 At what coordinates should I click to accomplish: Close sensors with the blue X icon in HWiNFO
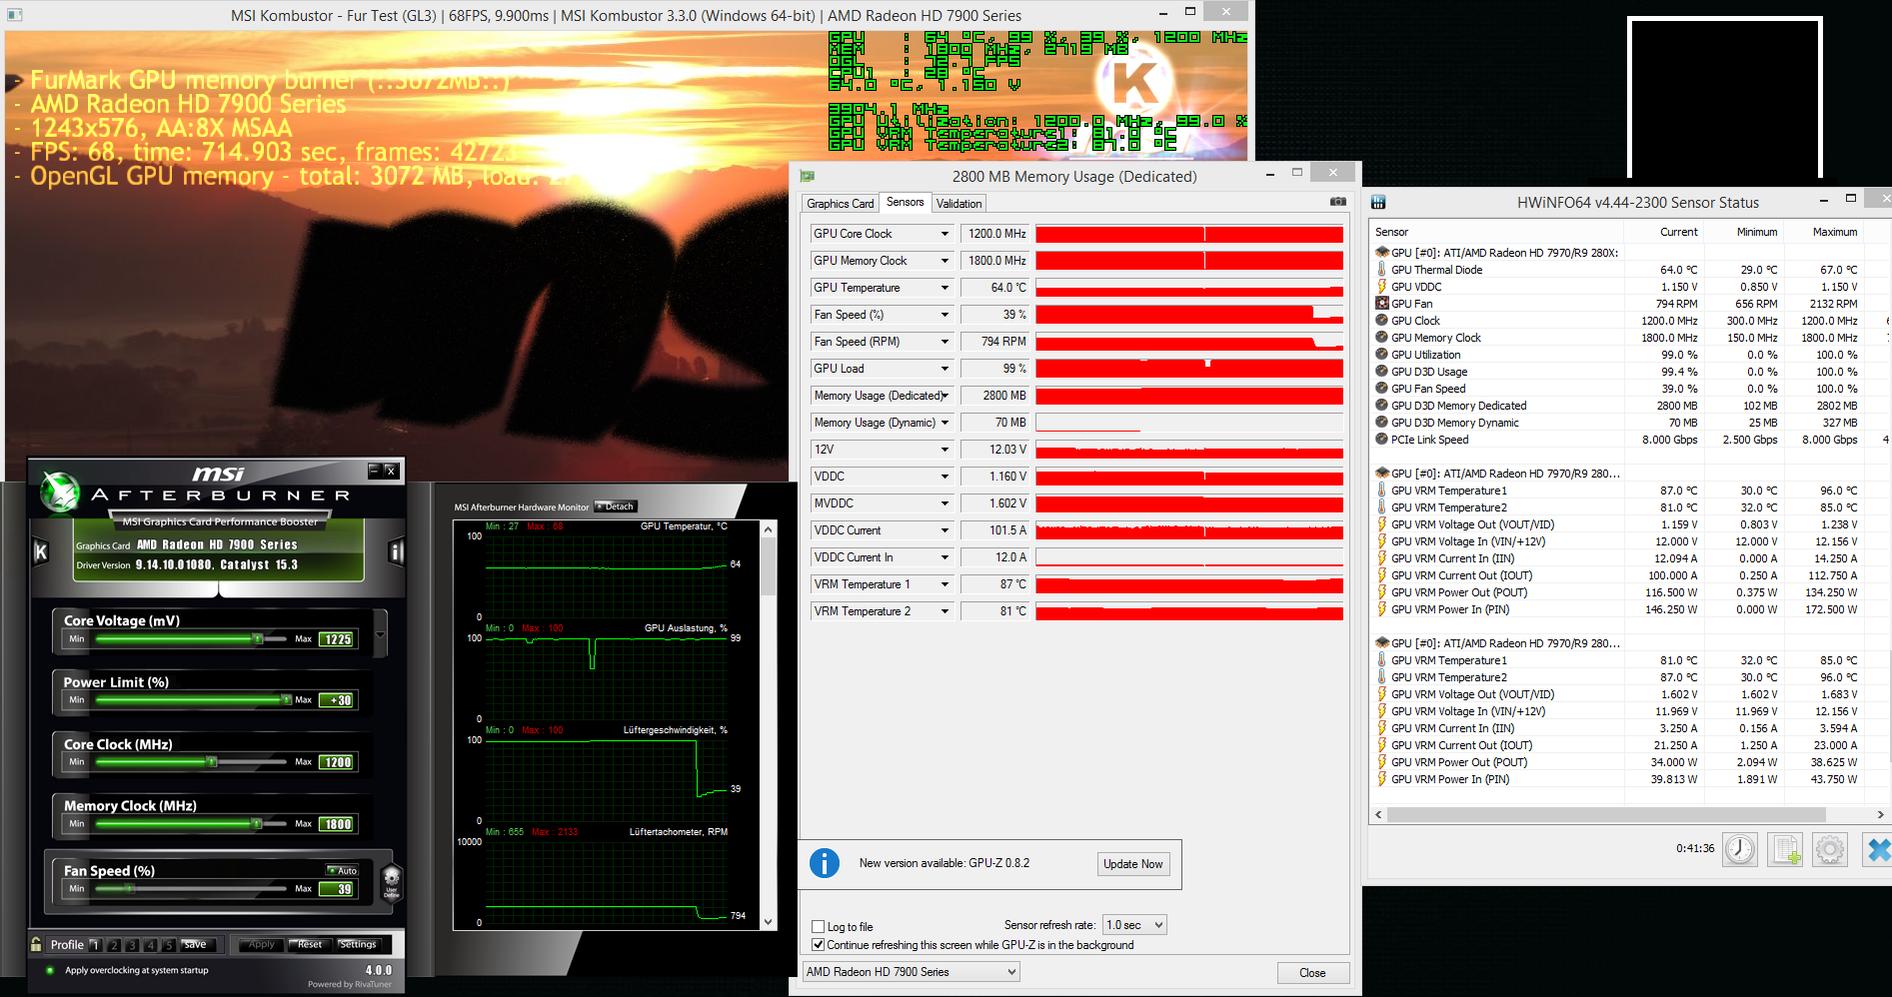pos(1877,849)
